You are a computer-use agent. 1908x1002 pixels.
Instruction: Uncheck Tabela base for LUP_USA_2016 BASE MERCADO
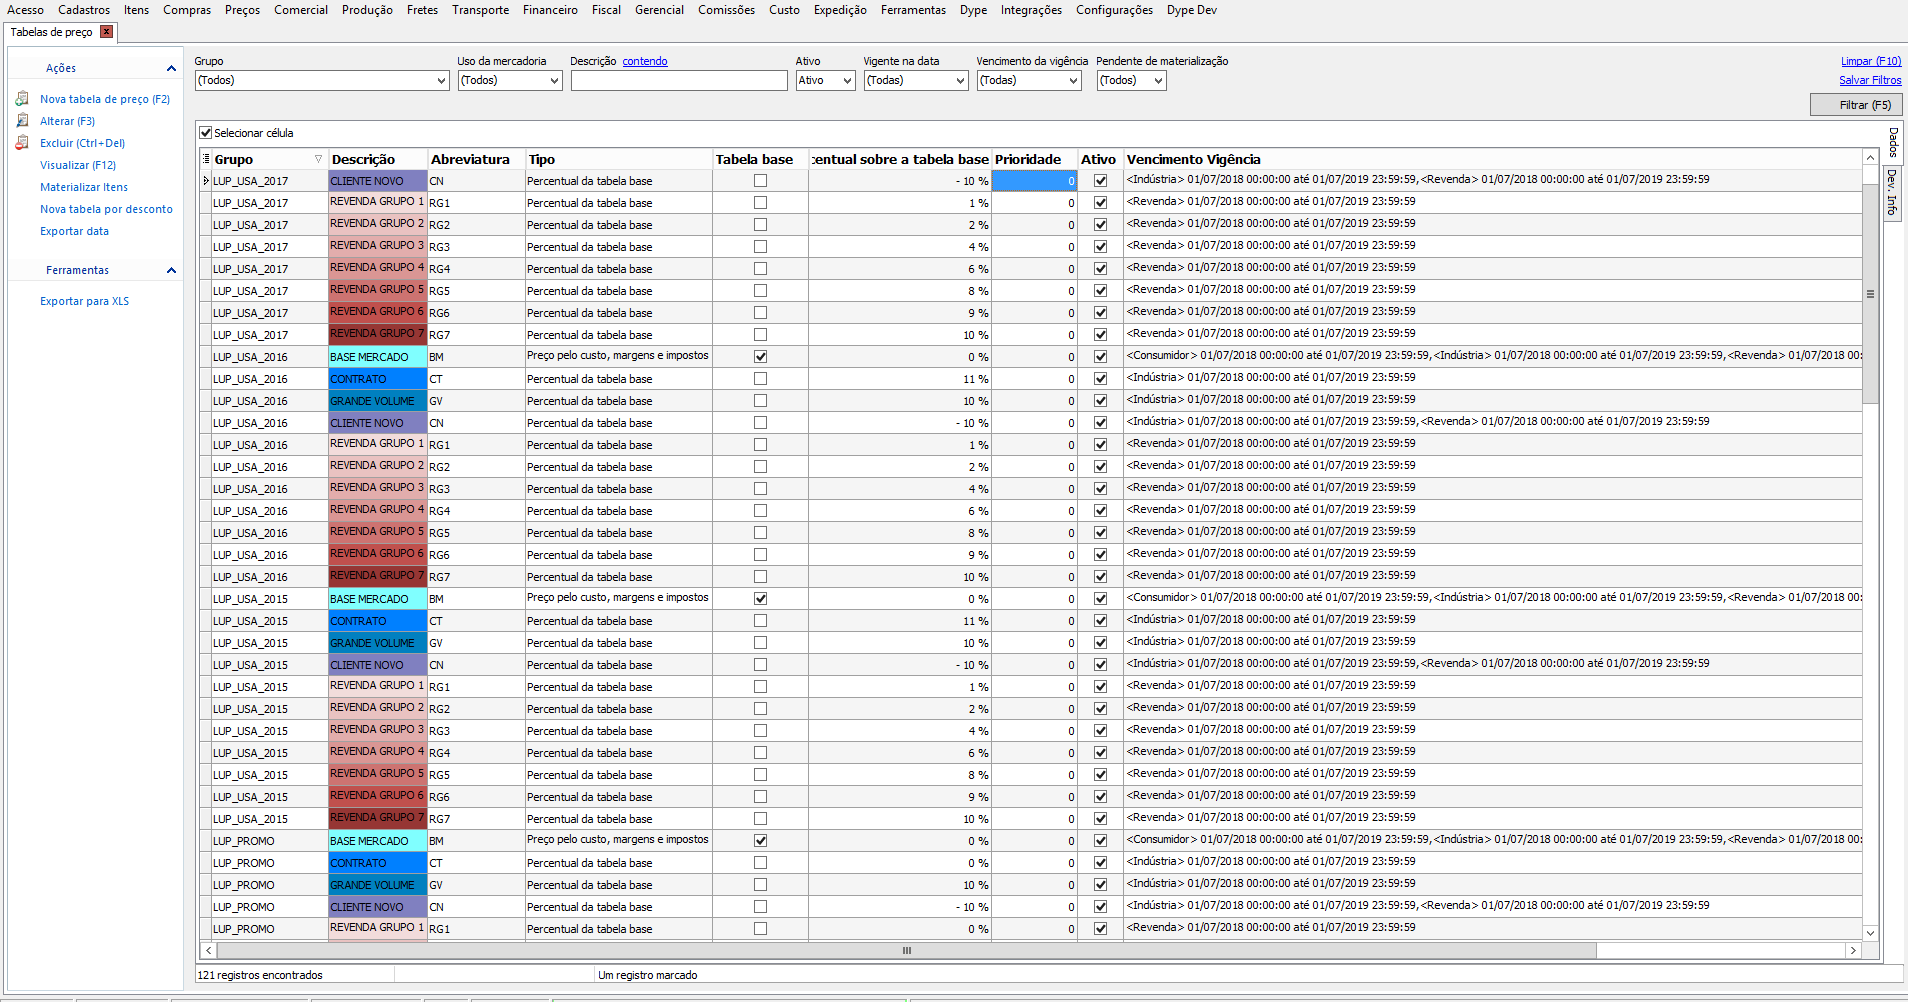tap(760, 357)
